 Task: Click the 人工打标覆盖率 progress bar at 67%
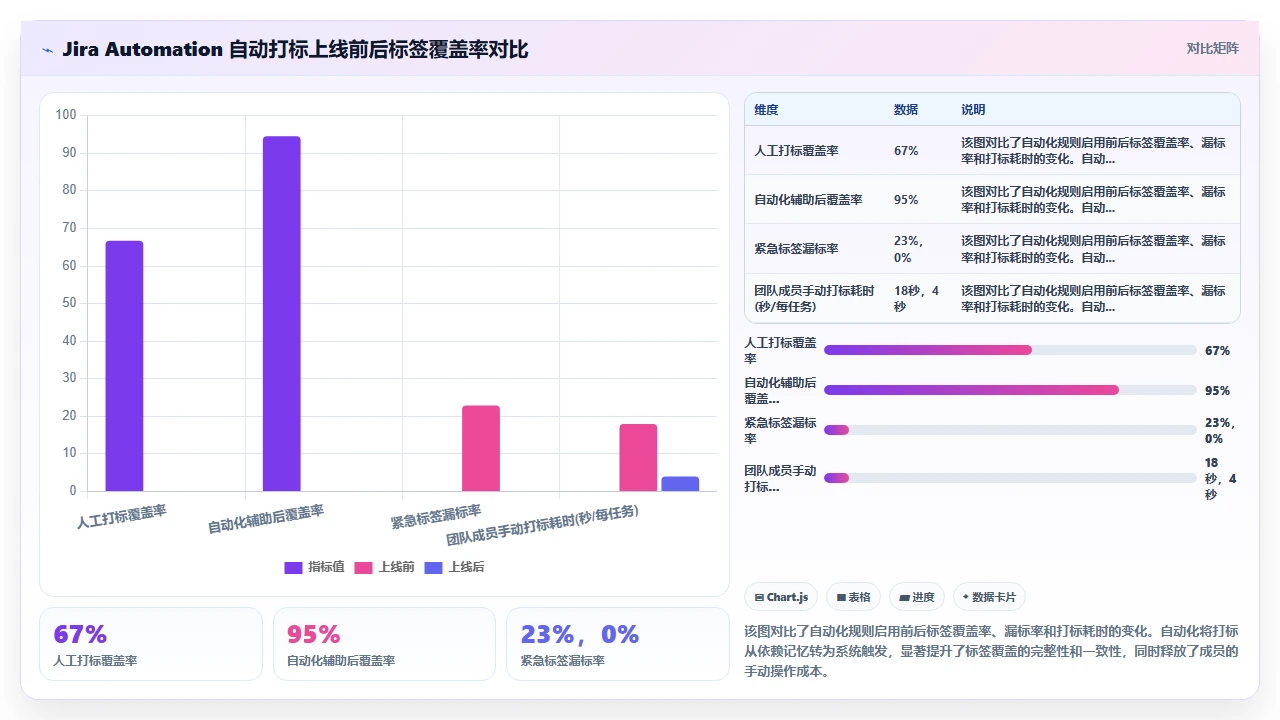click(x=1010, y=350)
